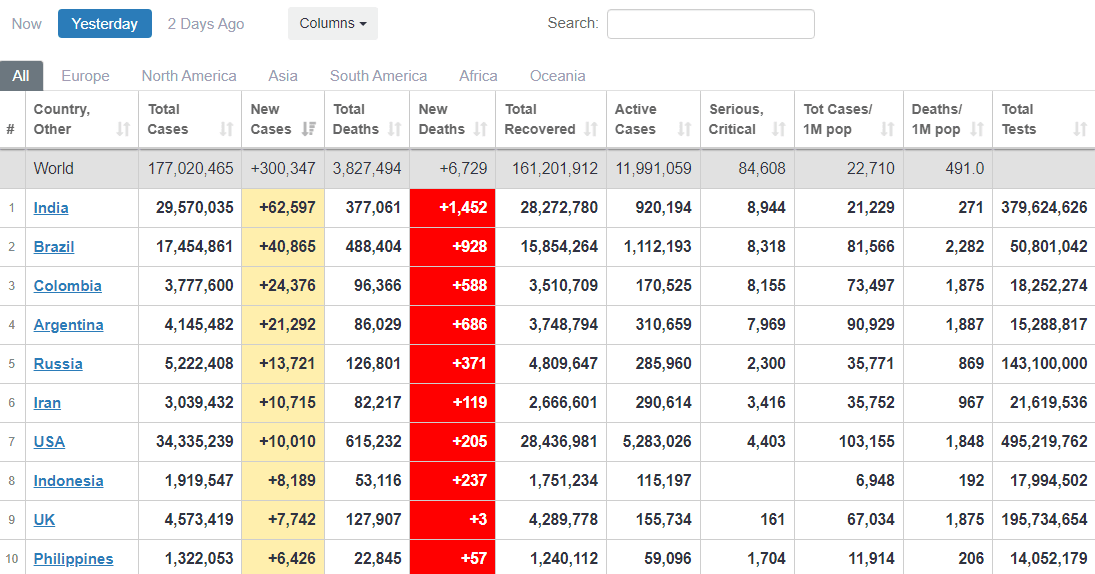Switch to the Europe tab
The image size is (1095, 574).
point(85,76)
